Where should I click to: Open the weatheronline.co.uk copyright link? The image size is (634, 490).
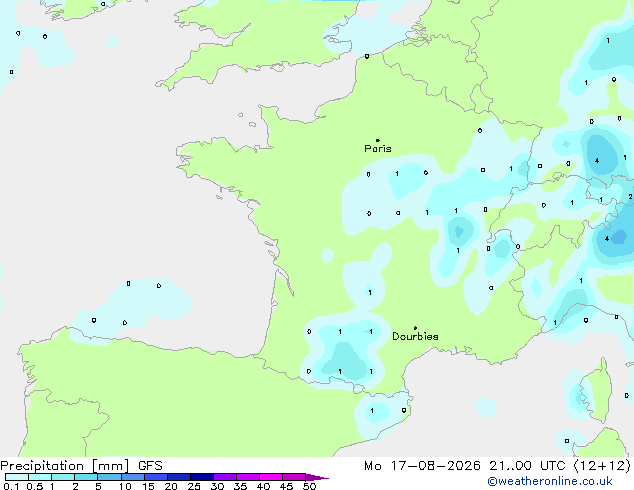click(550, 481)
